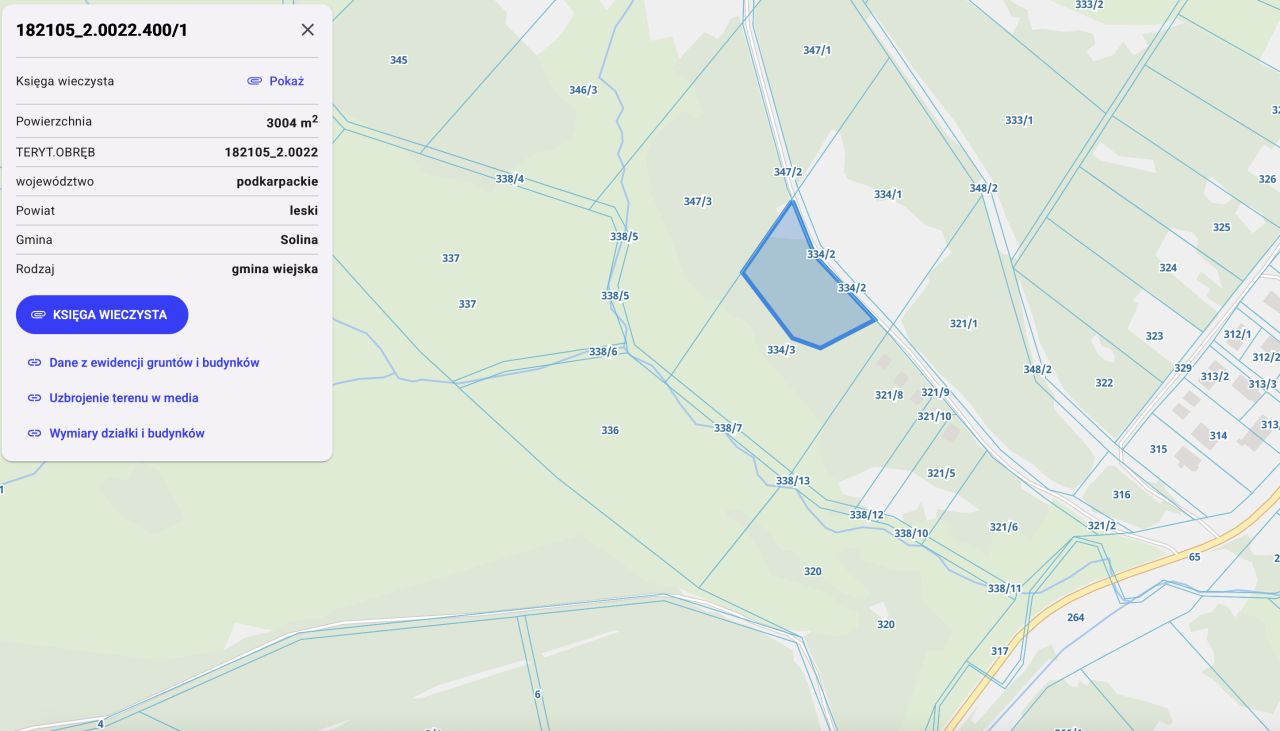Open Uzbrojenie terenu w media
This screenshot has height=731, width=1280.
(x=124, y=398)
